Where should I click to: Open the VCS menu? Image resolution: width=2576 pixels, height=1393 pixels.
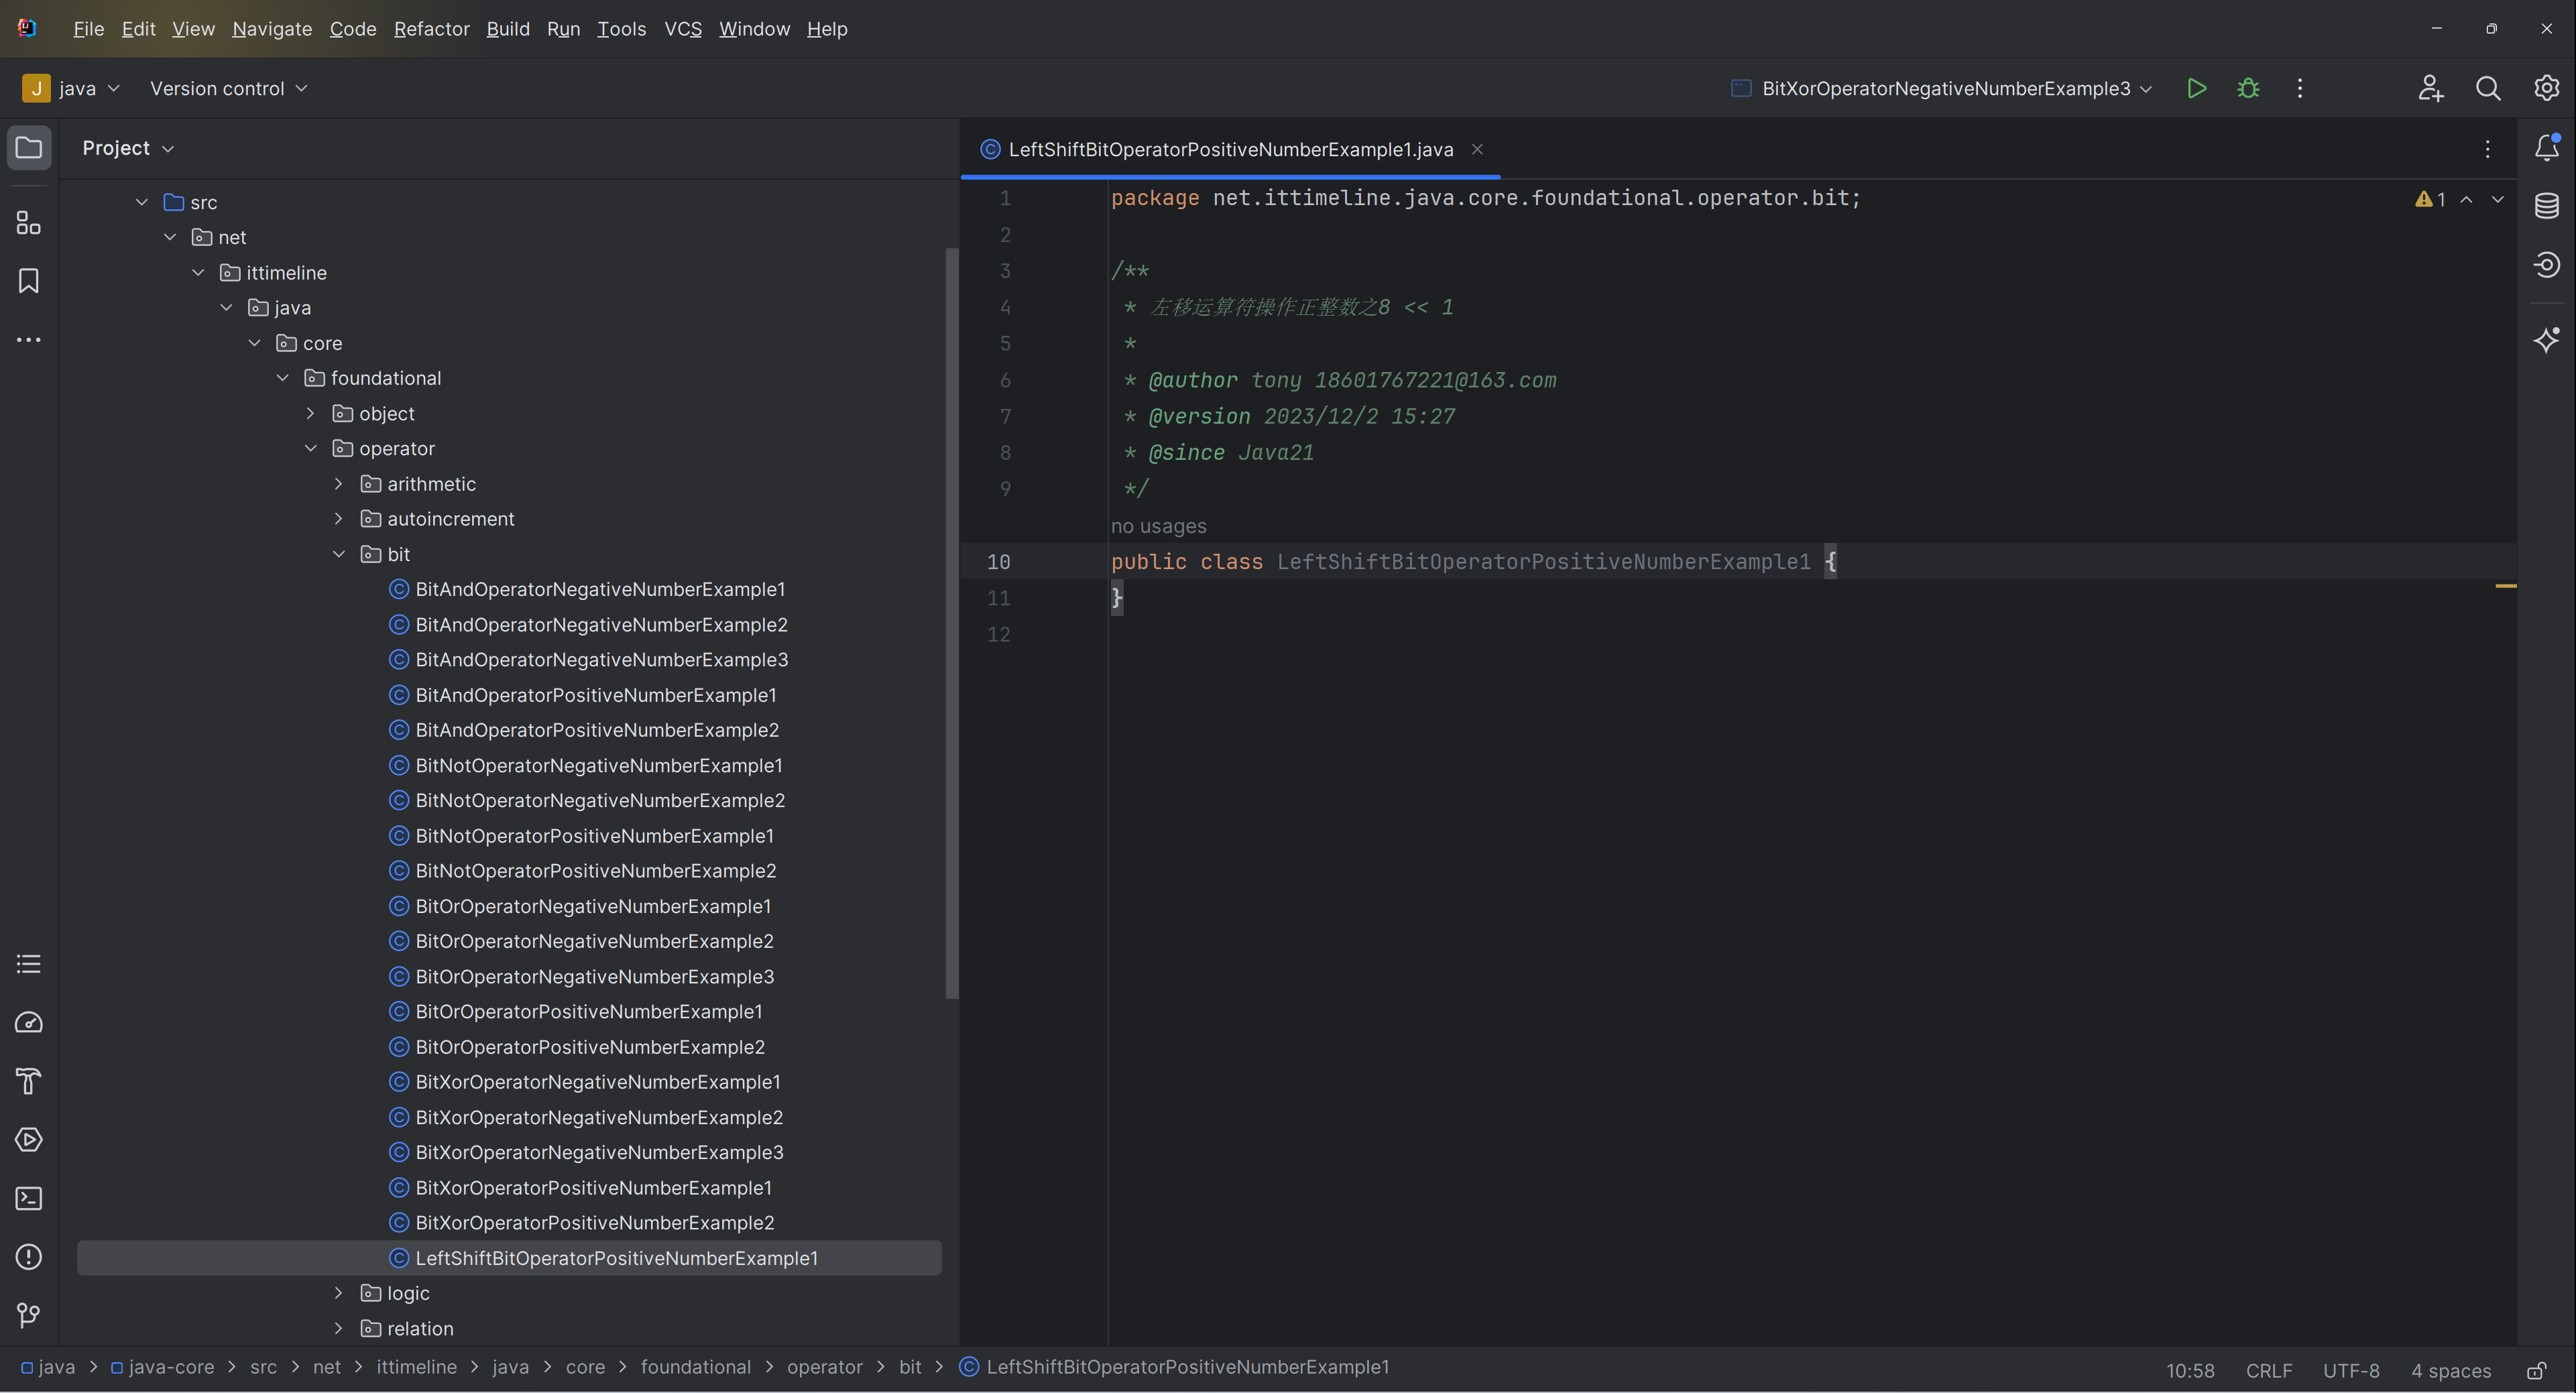point(683,29)
